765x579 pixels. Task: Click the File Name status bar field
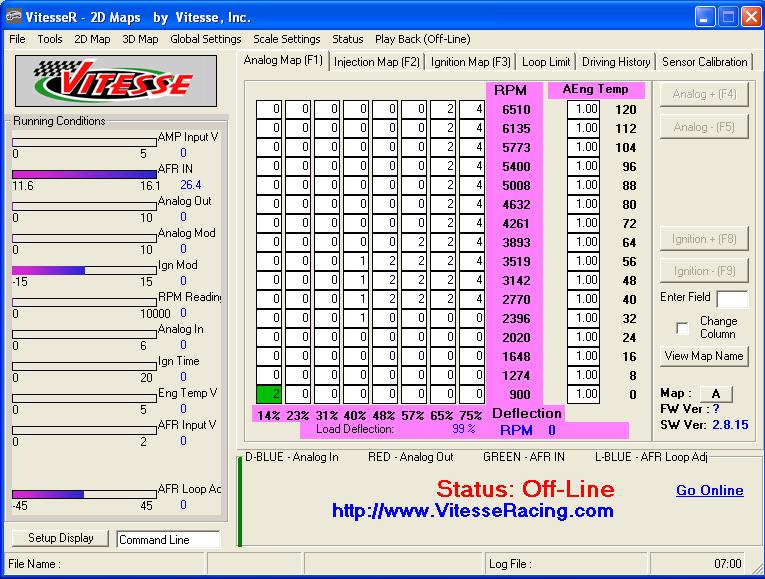pyautogui.click(x=104, y=564)
